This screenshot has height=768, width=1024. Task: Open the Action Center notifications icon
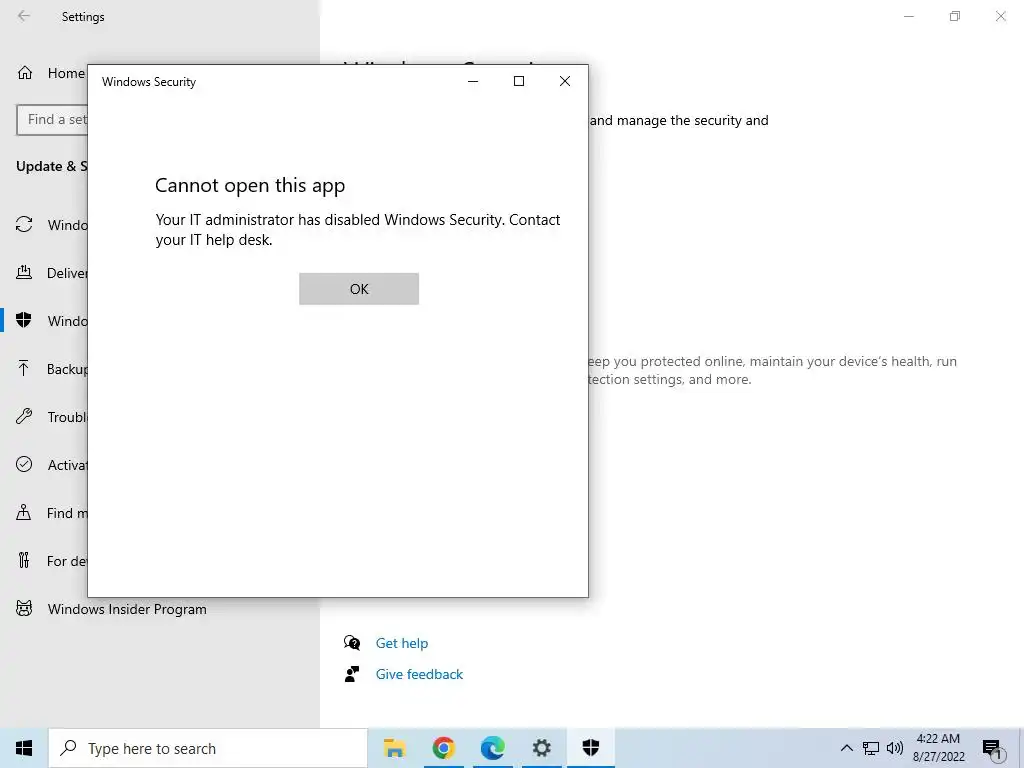[992, 749]
